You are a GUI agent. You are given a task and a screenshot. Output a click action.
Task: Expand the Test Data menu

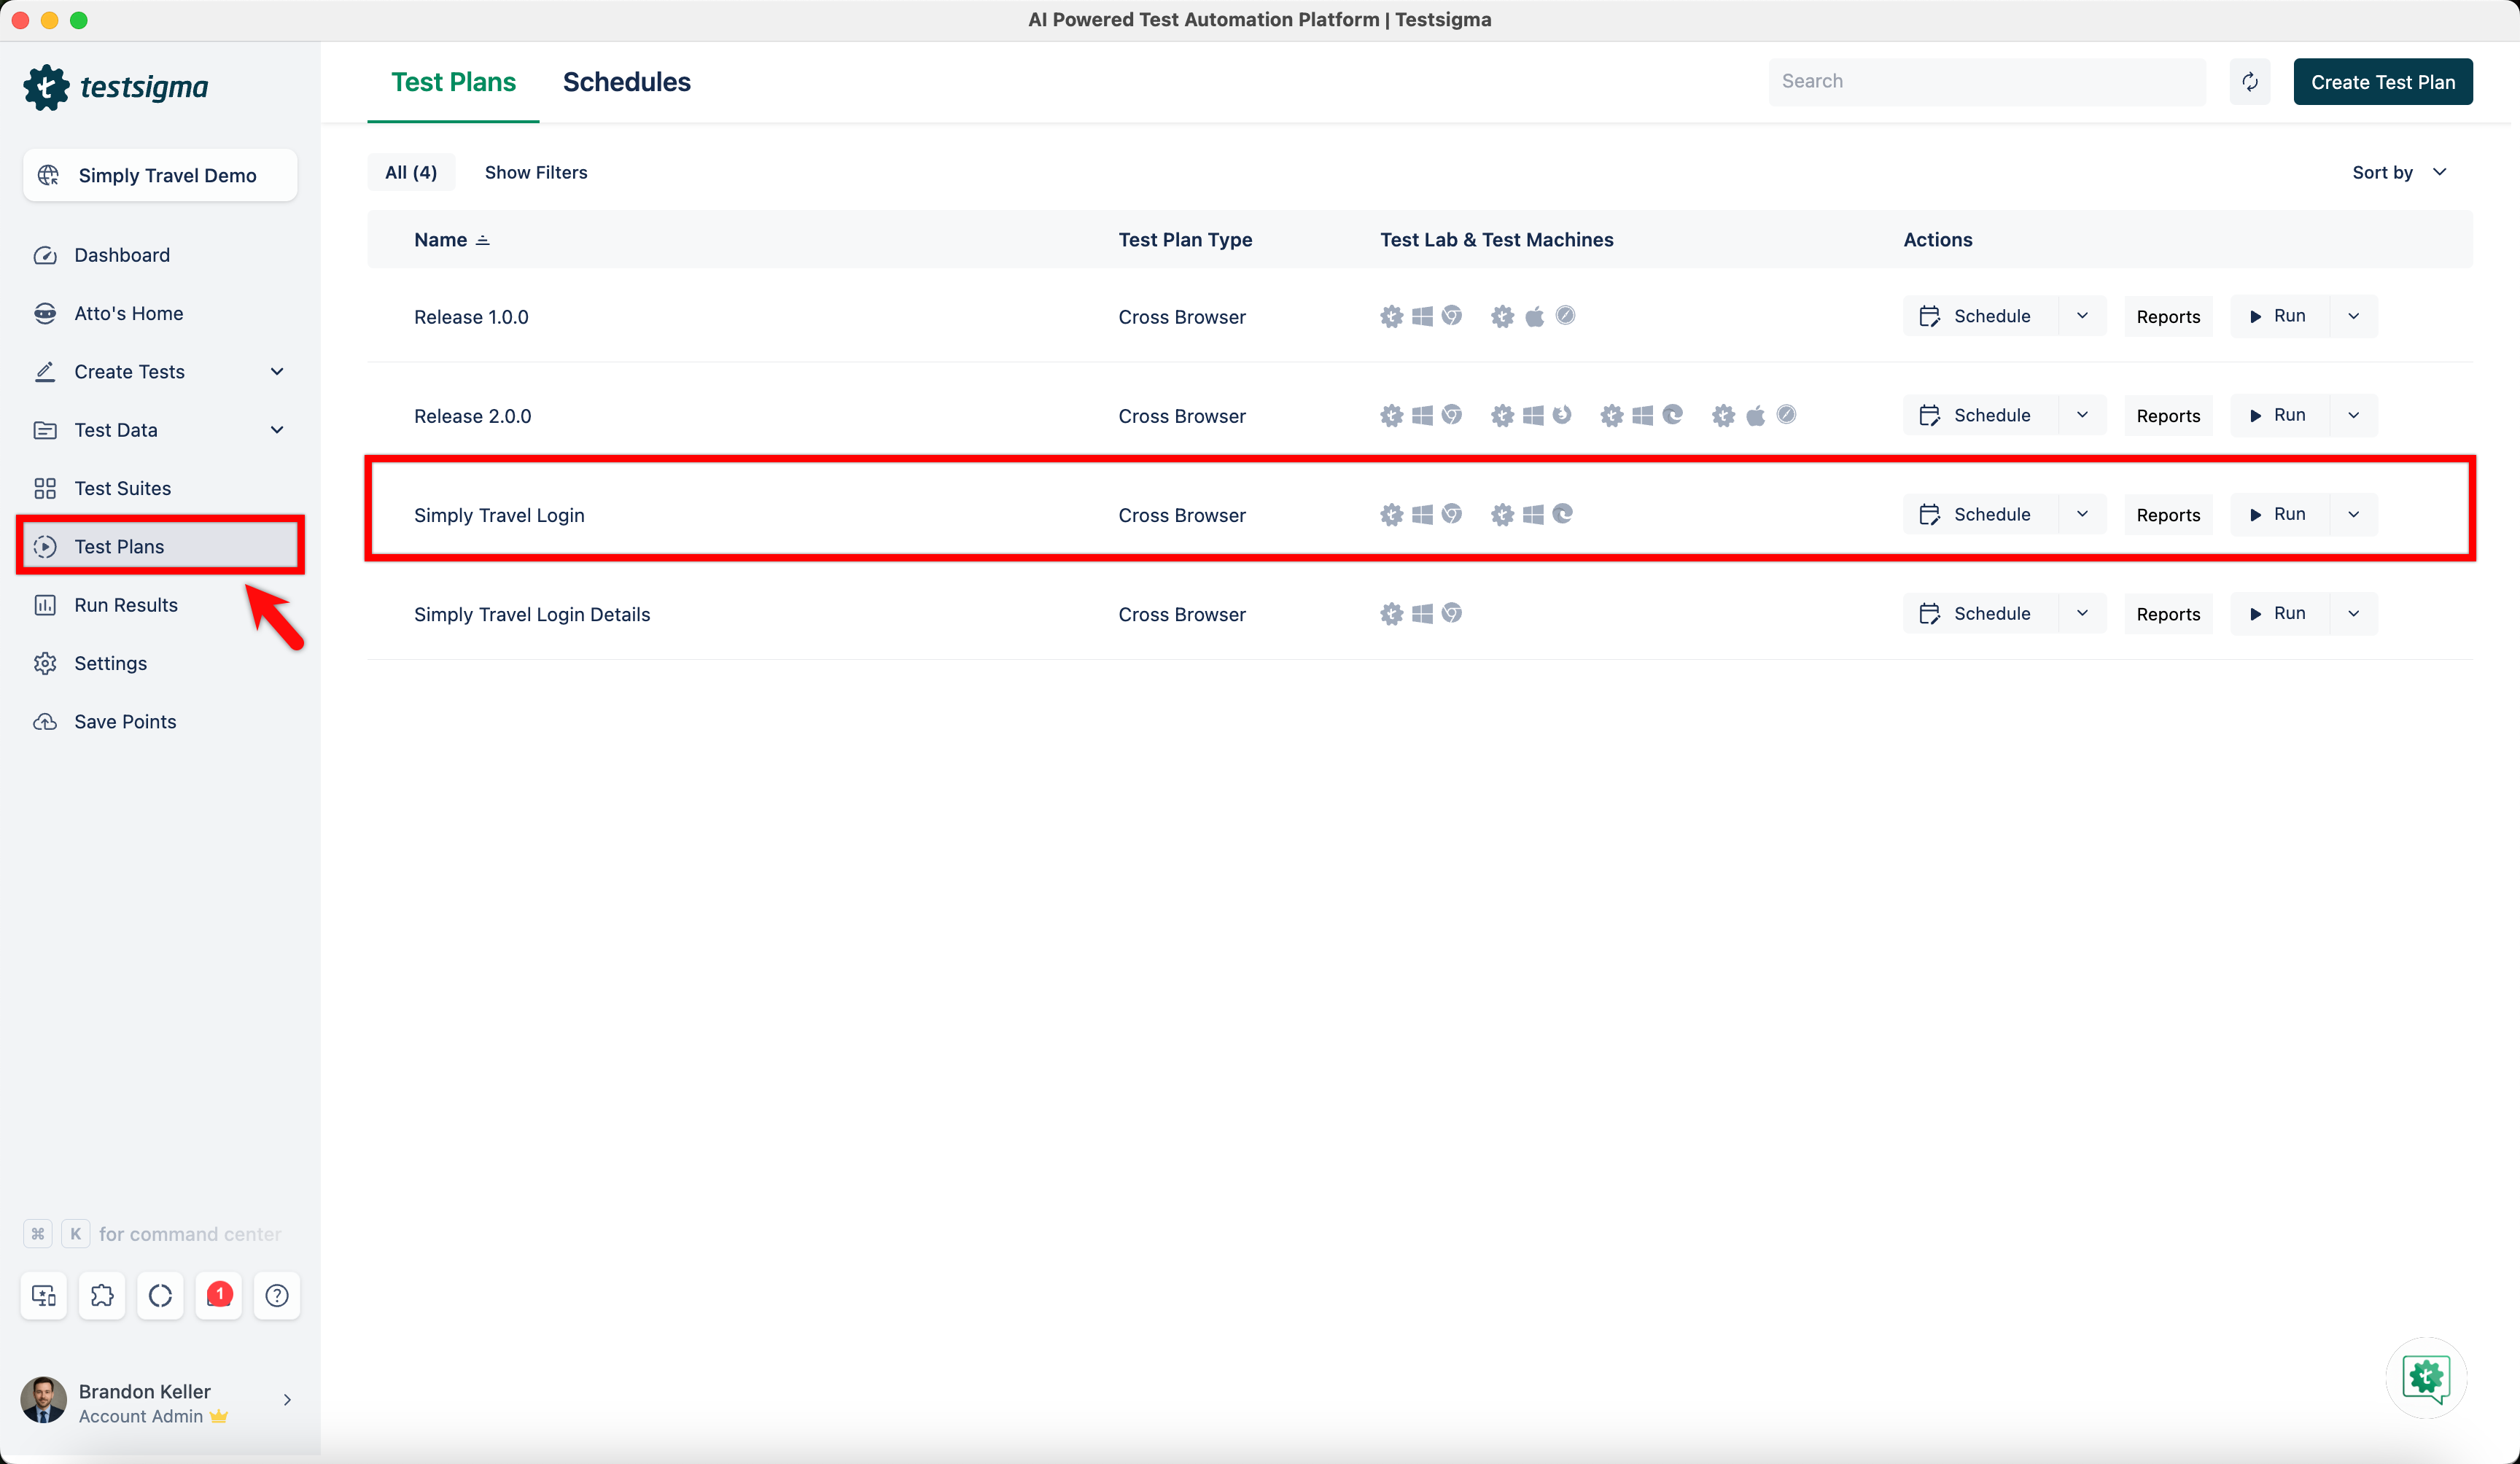(277, 430)
